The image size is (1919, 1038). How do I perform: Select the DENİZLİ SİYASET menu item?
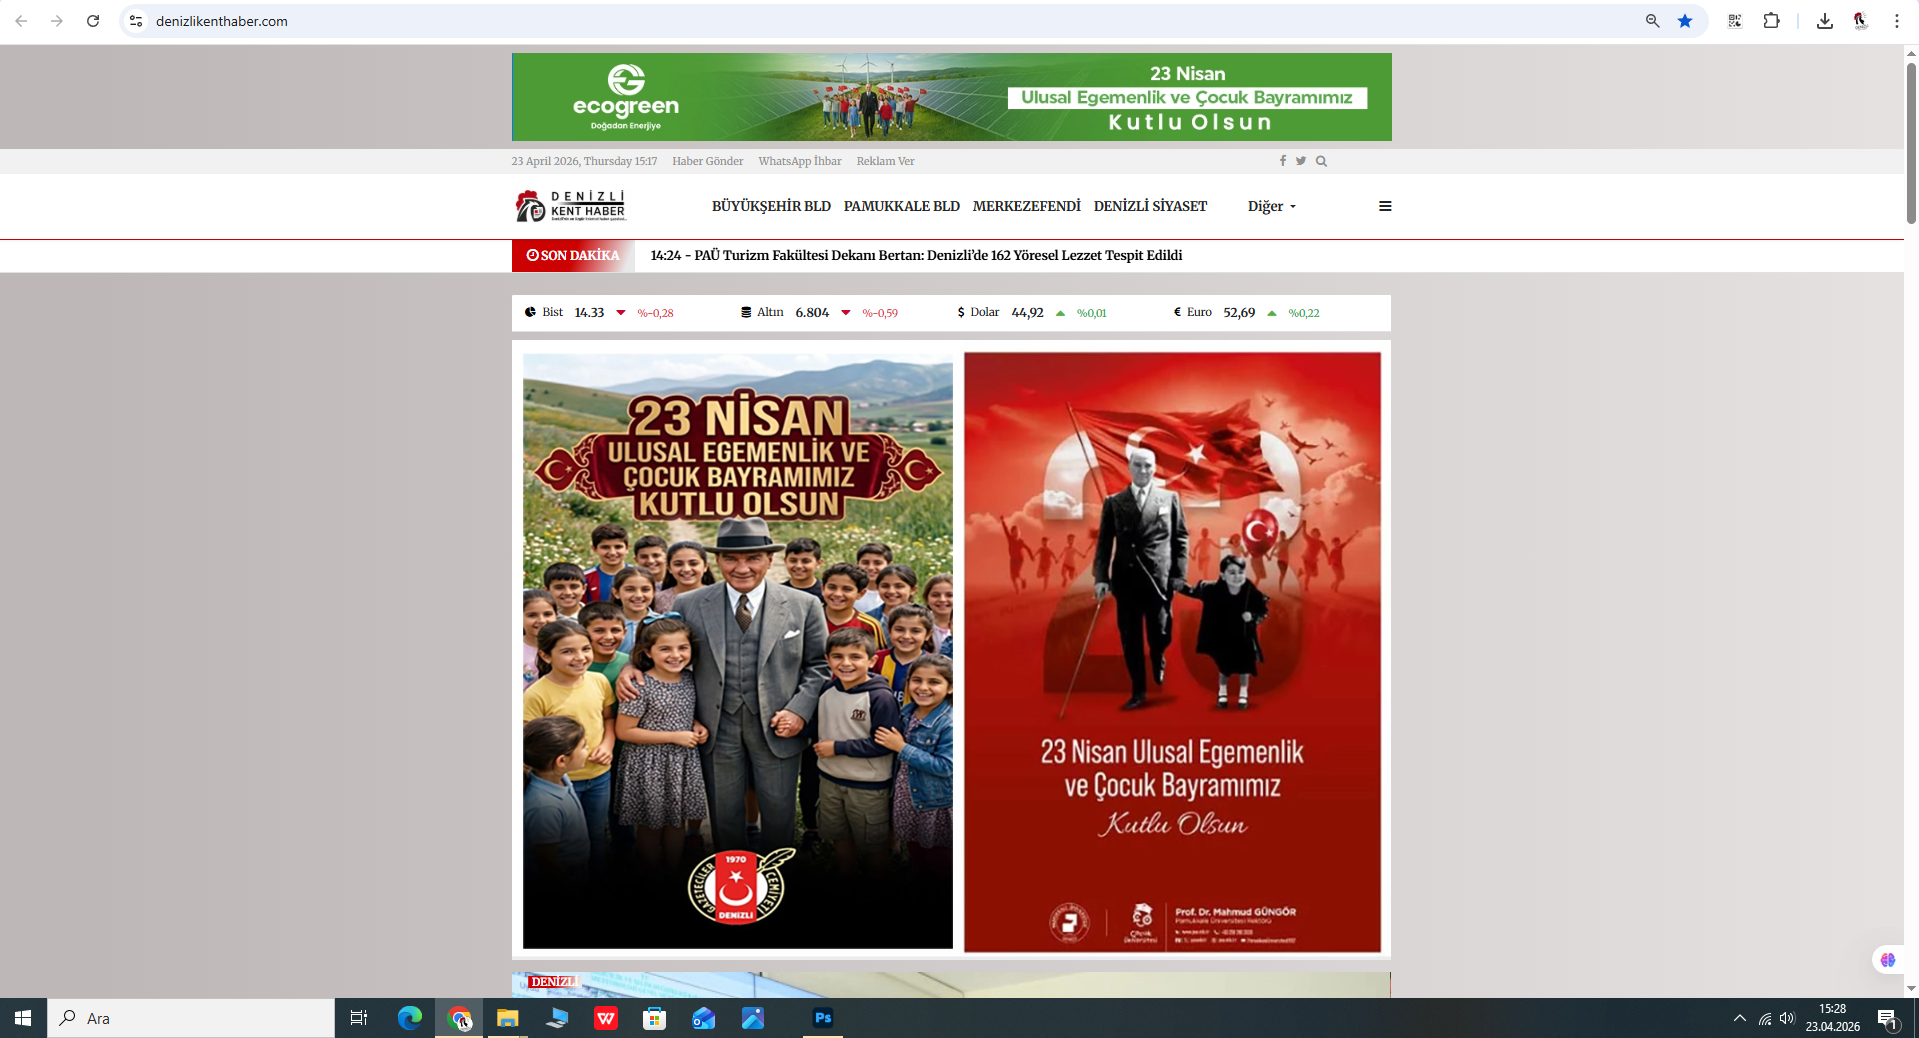click(1150, 206)
